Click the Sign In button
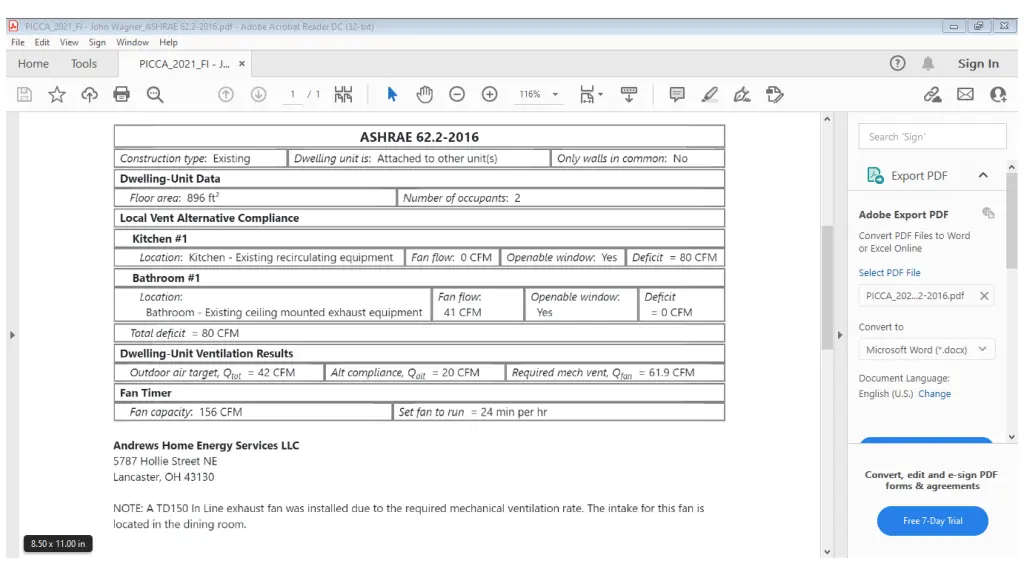 coord(978,63)
